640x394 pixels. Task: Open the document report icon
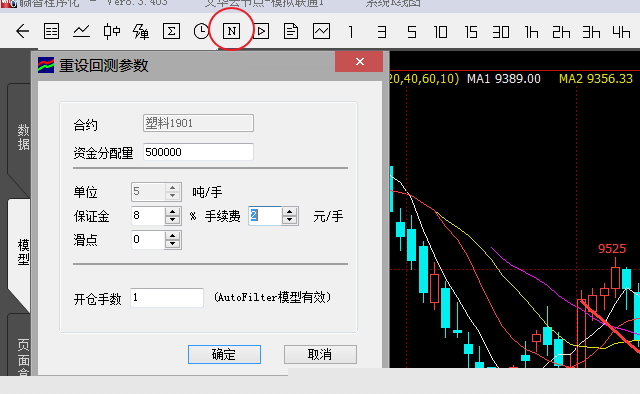(291, 31)
